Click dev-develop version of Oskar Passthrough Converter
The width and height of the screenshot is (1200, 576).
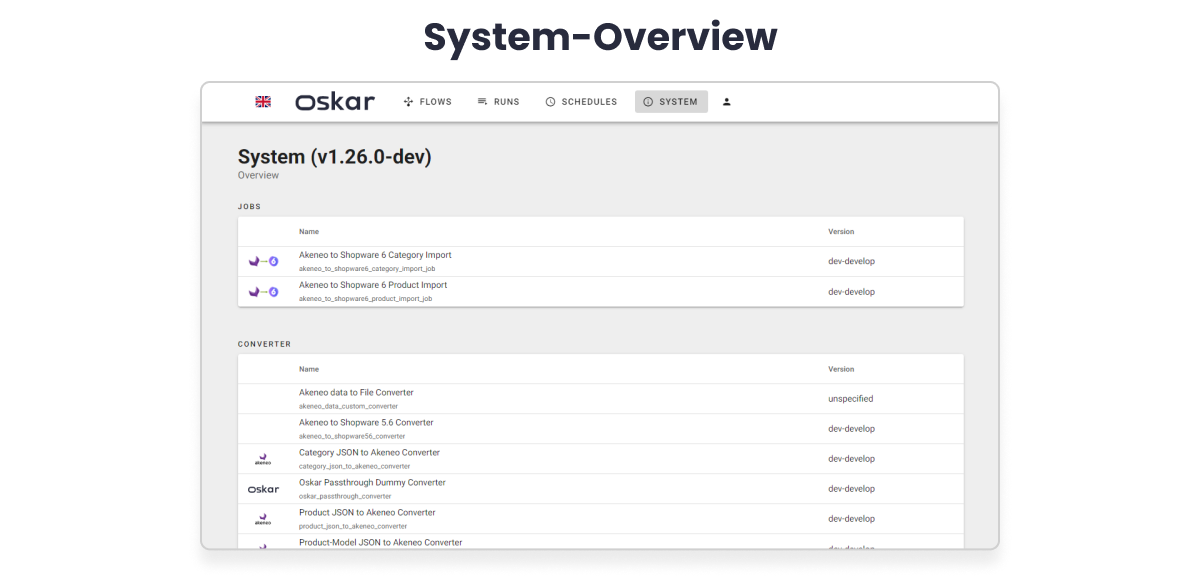(852, 489)
